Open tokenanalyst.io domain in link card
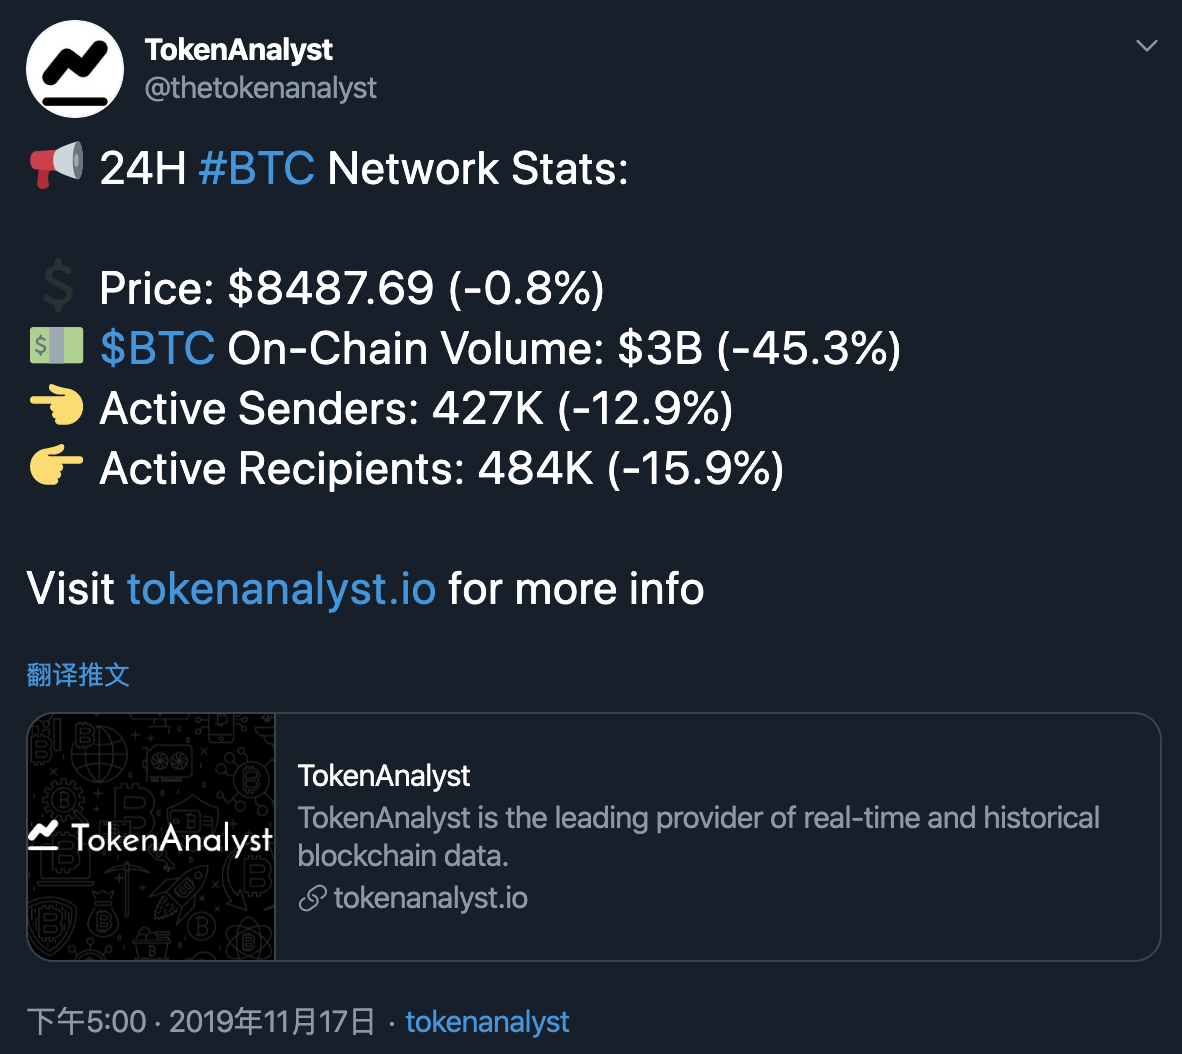1182x1054 pixels. (430, 899)
